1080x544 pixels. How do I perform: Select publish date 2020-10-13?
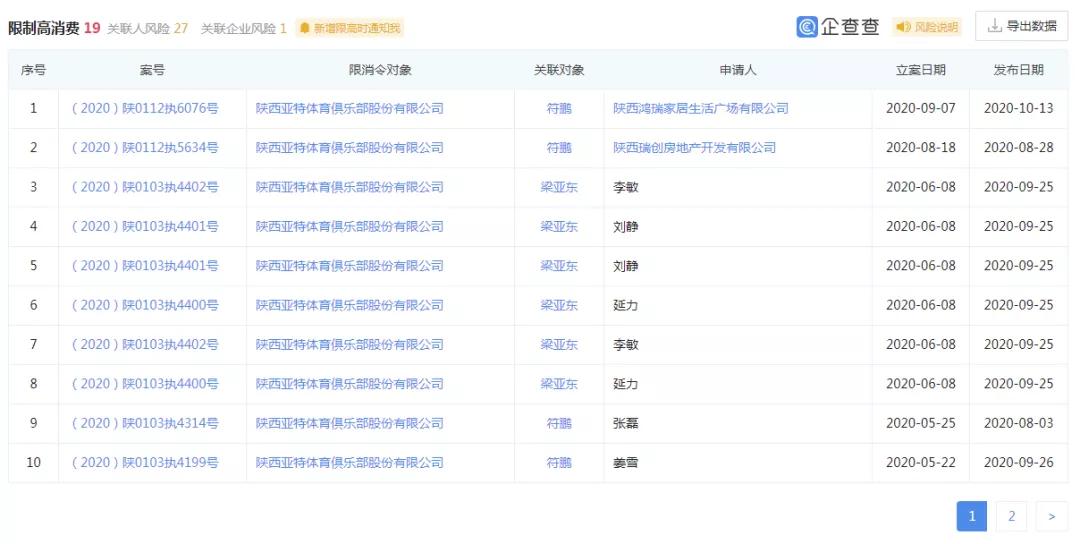click(x=1019, y=108)
